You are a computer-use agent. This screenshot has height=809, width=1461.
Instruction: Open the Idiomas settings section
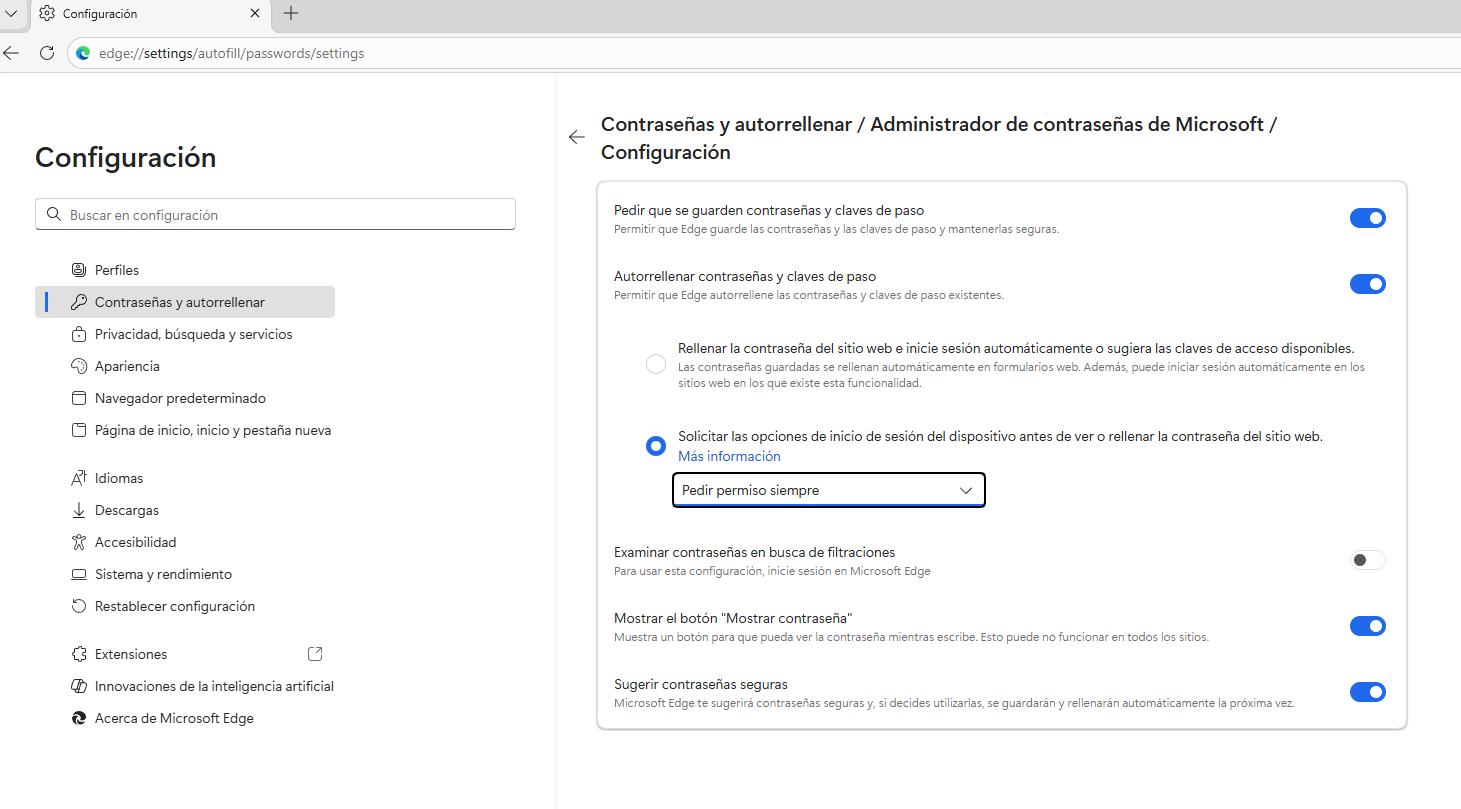[x=185, y=478]
